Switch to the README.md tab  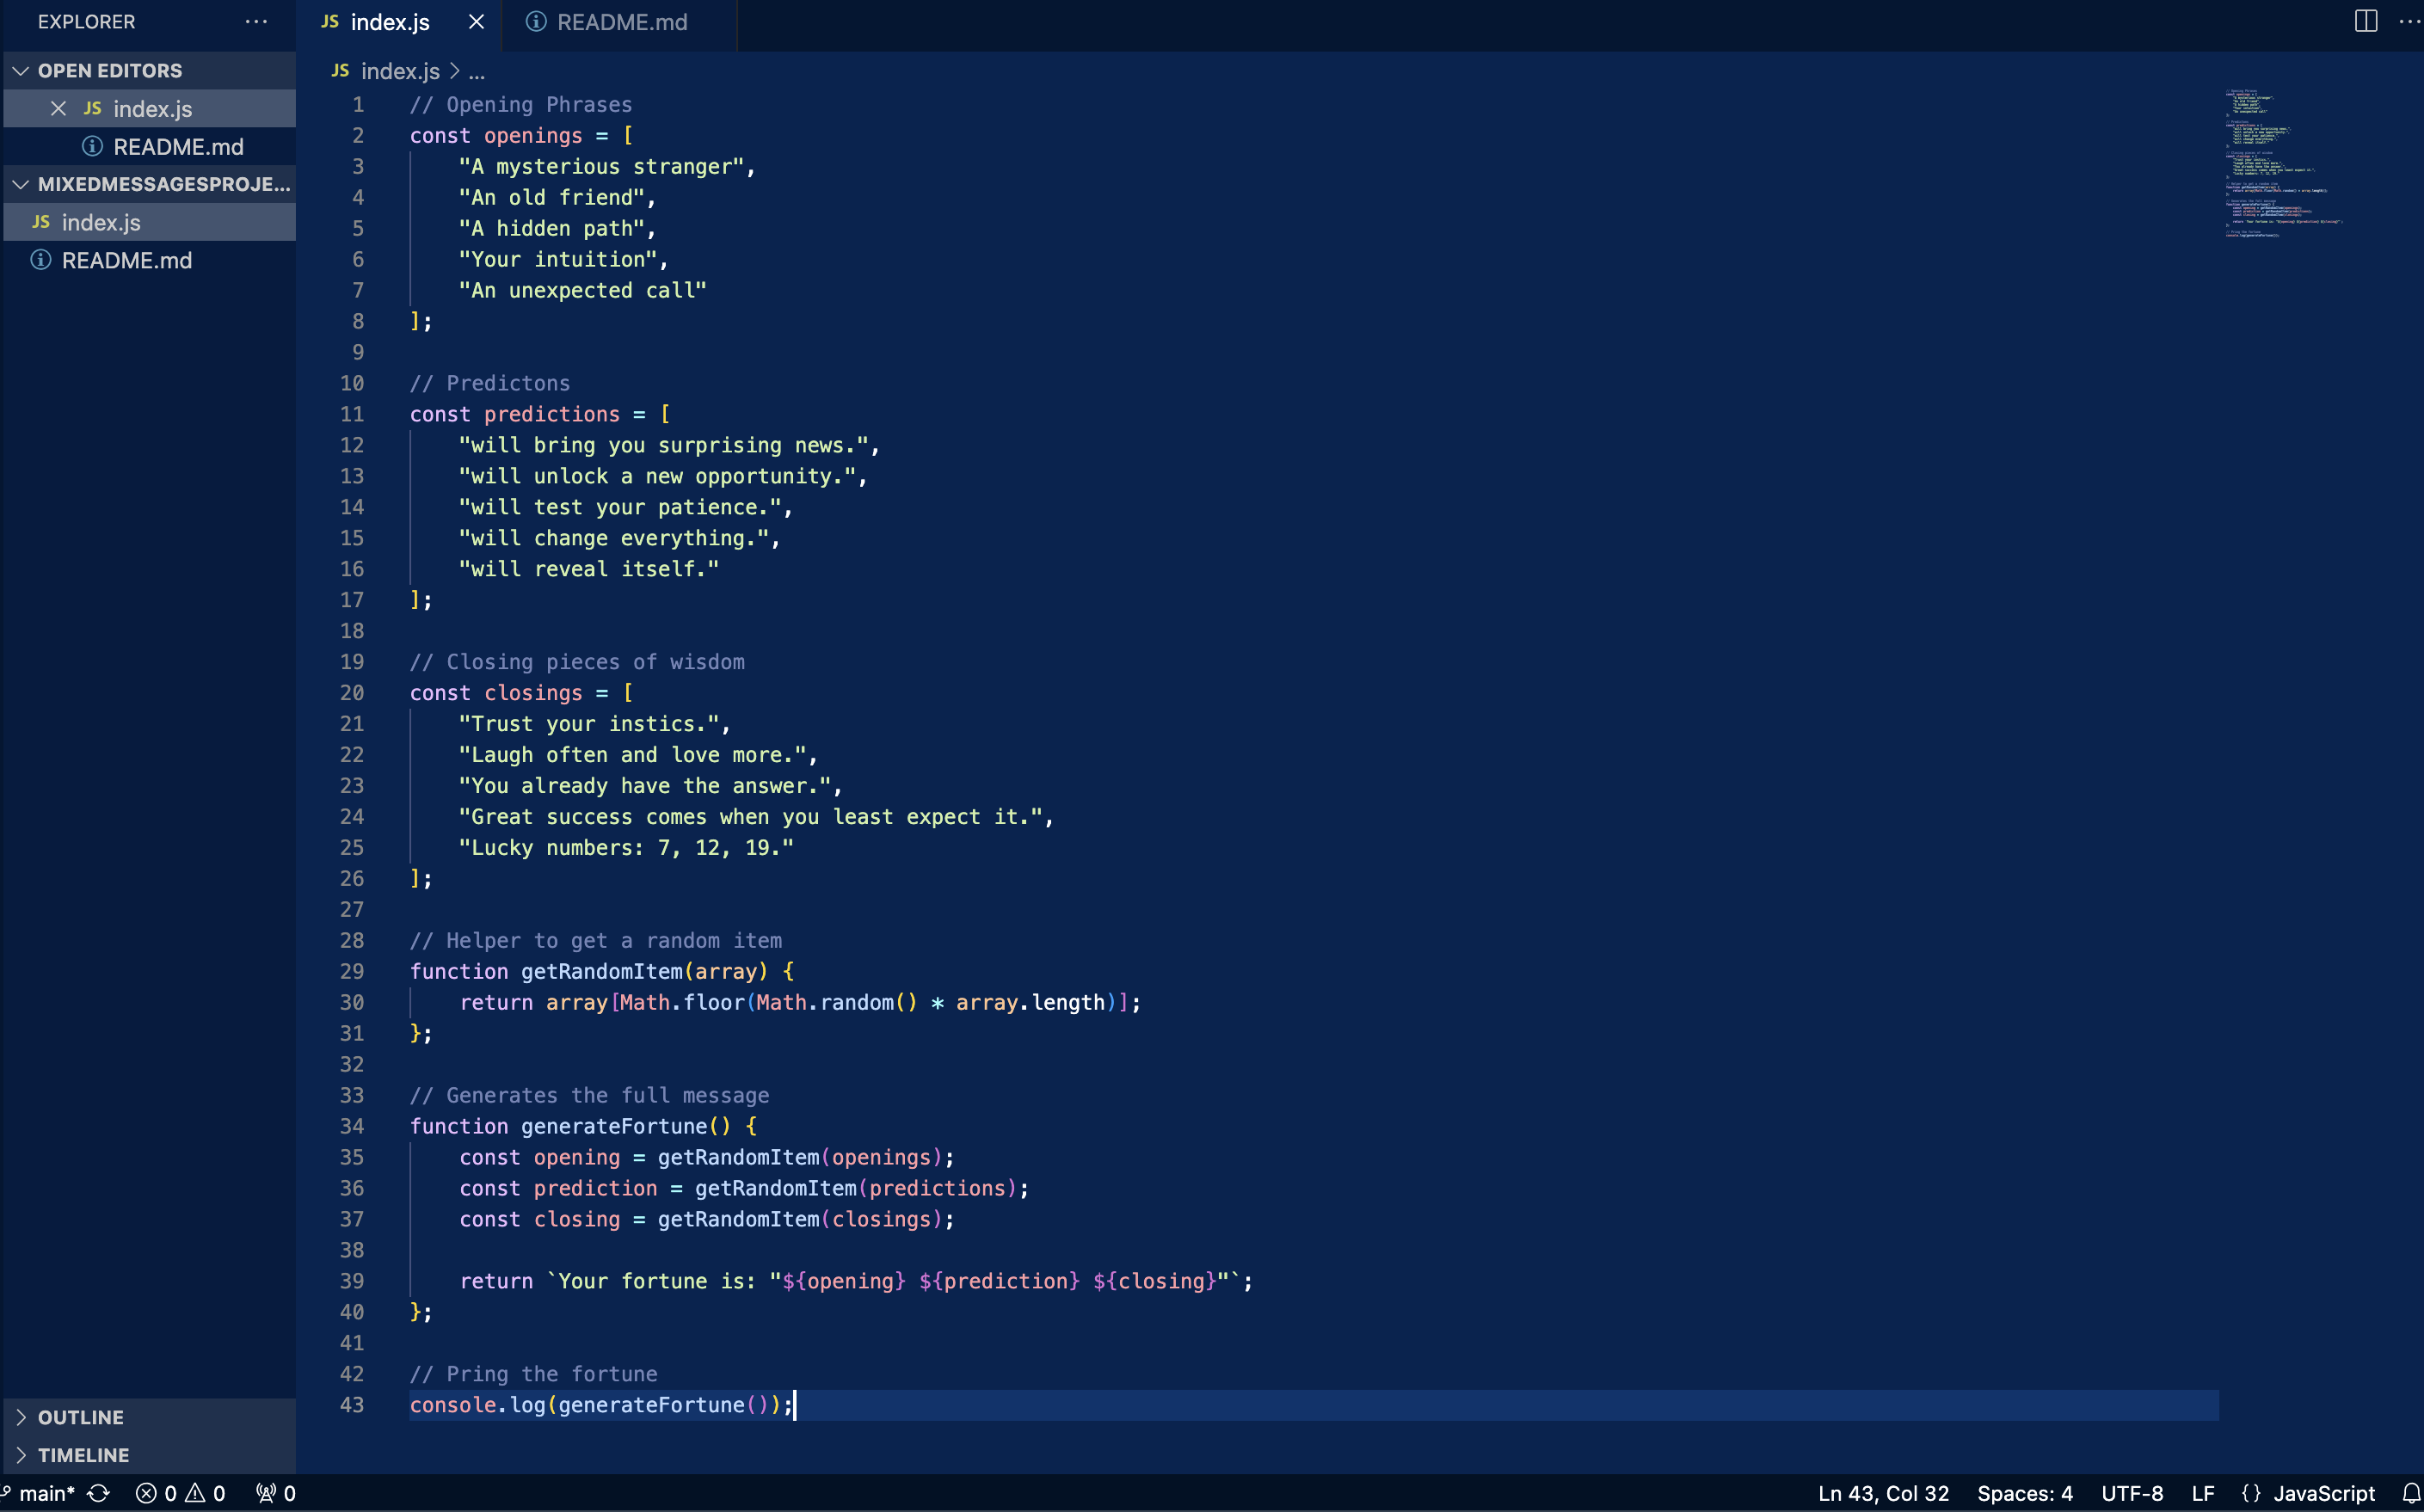621,22
